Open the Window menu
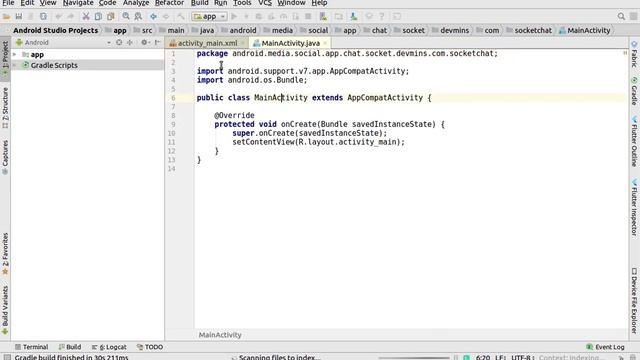This screenshot has height=360, width=640. (291, 3)
